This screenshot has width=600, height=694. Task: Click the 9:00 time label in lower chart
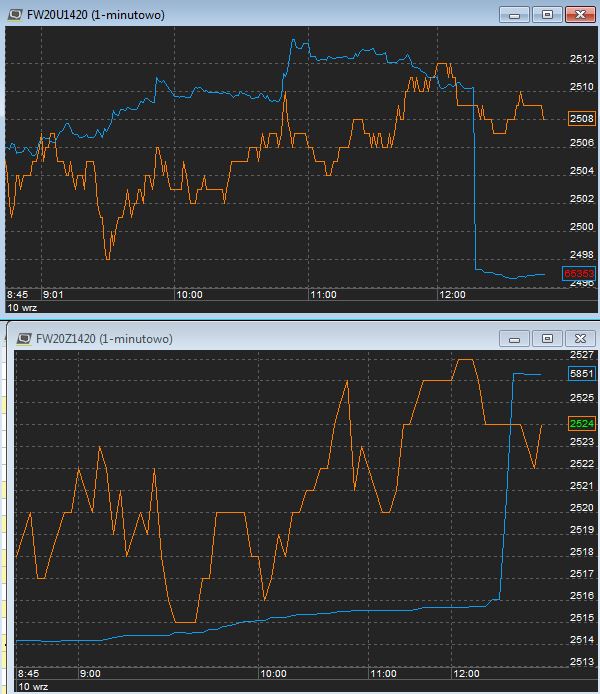[x=90, y=674]
